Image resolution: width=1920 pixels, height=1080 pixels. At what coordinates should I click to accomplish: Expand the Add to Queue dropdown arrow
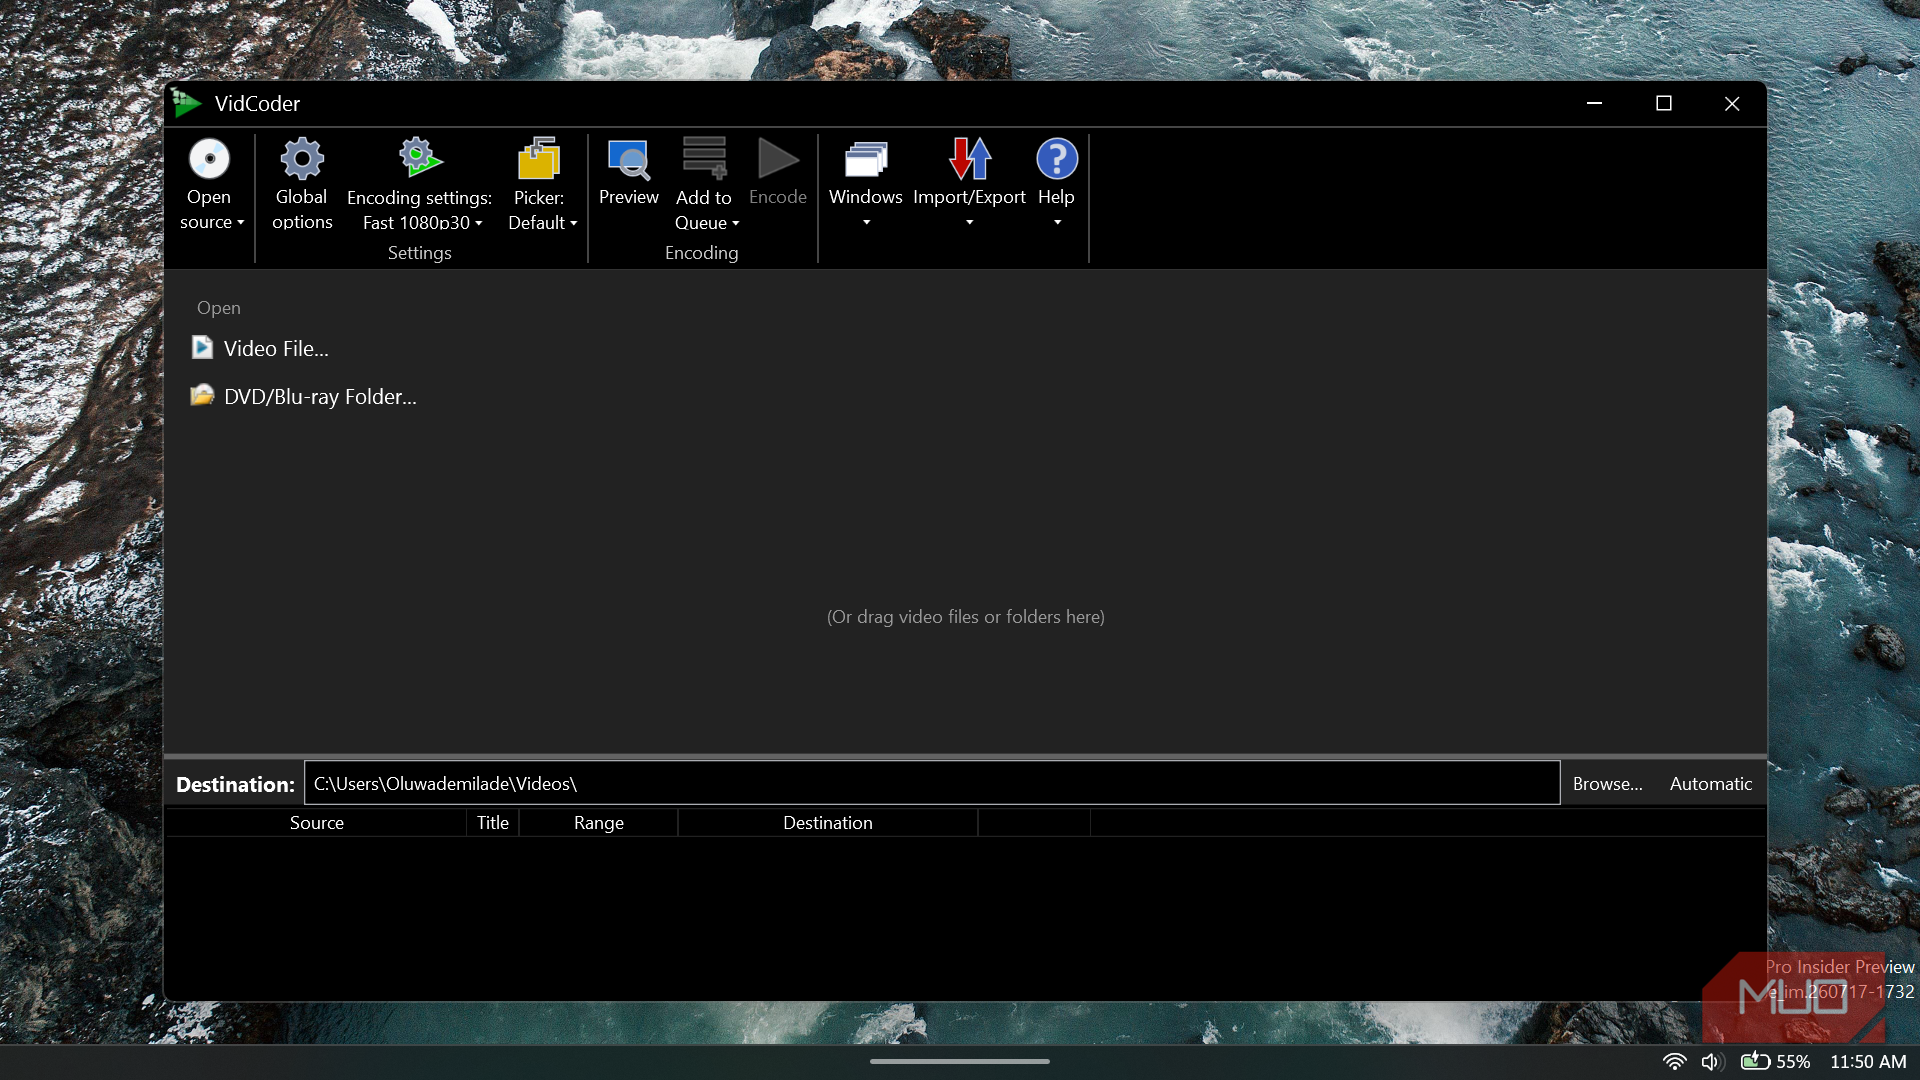point(736,224)
